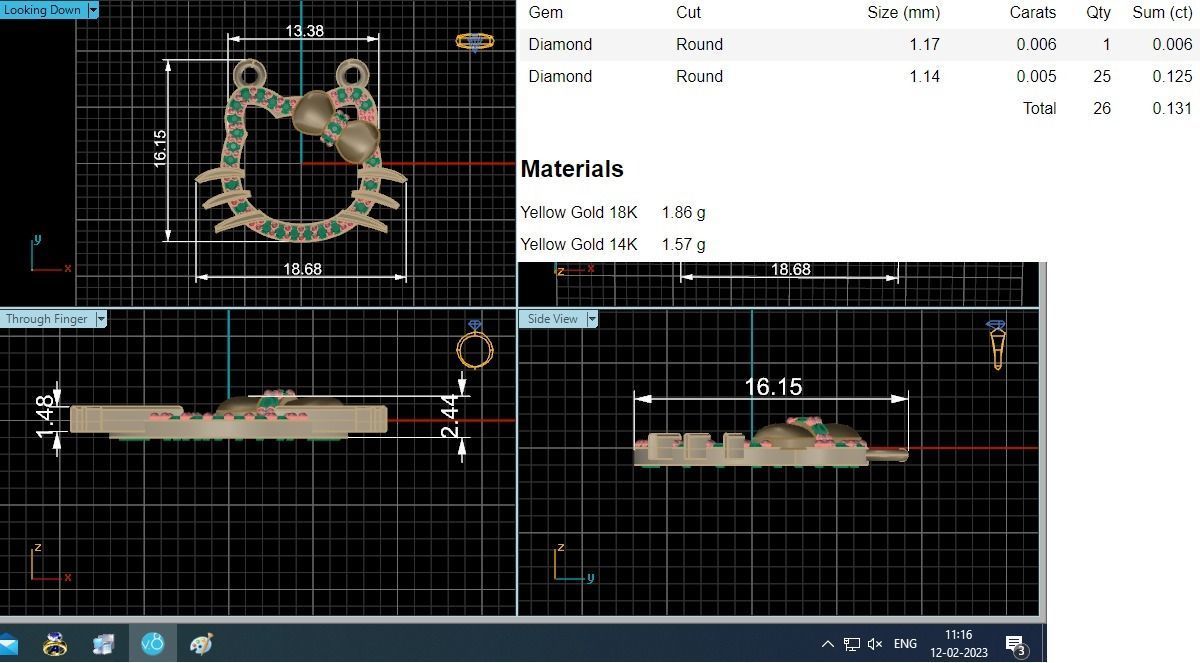The height and width of the screenshot is (663, 1200).
Task: Click the Sum (ct) column header
Action: tap(1162, 13)
